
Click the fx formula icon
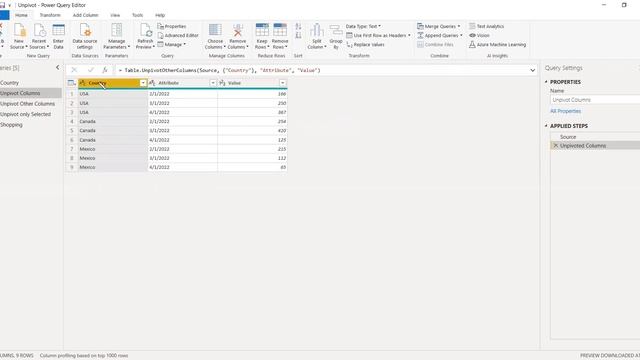pos(105,70)
